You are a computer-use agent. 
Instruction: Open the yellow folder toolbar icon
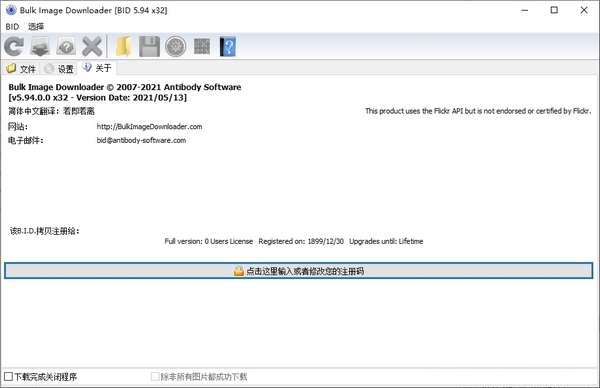pyautogui.click(x=123, y=47)
